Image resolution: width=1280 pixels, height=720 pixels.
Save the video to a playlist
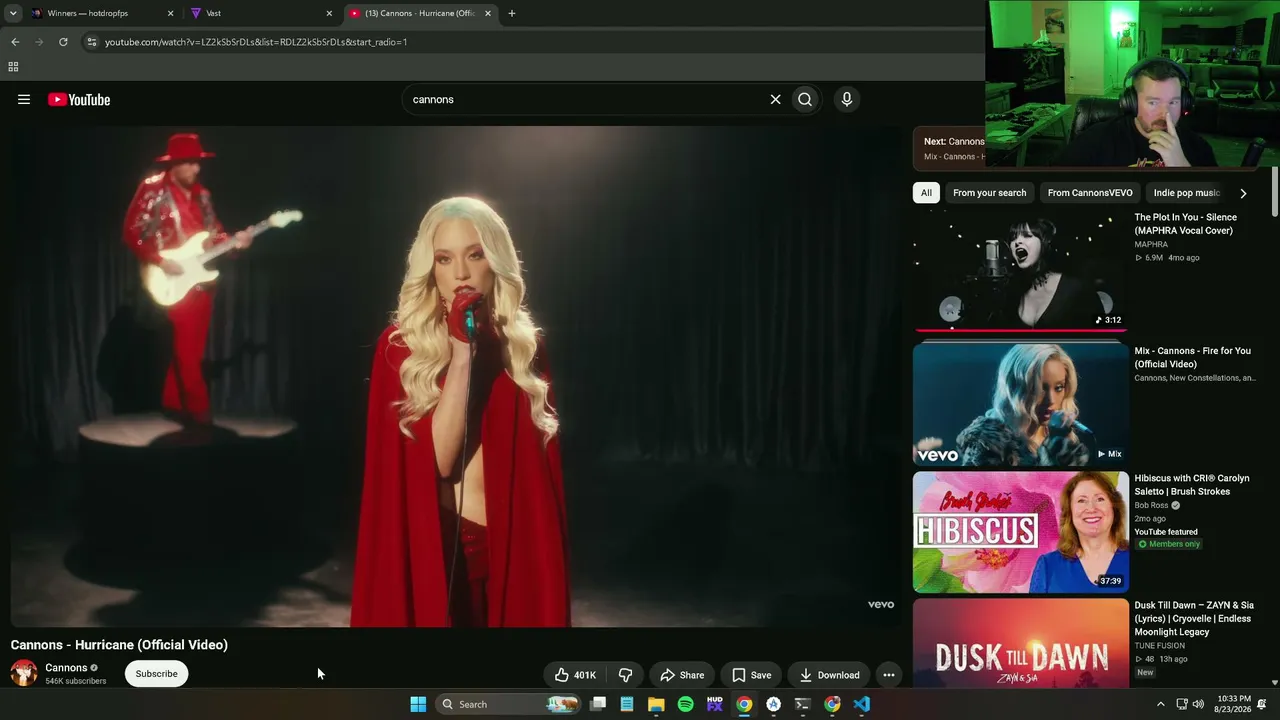(751, 675)
